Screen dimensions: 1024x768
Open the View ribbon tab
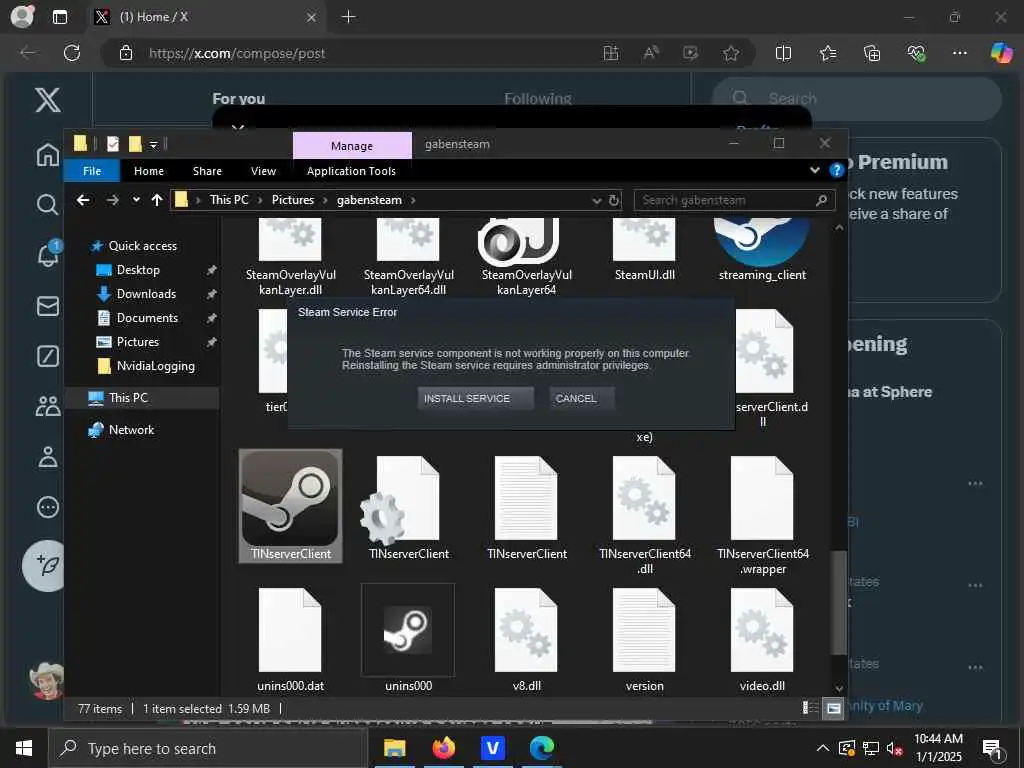[263, 171]
